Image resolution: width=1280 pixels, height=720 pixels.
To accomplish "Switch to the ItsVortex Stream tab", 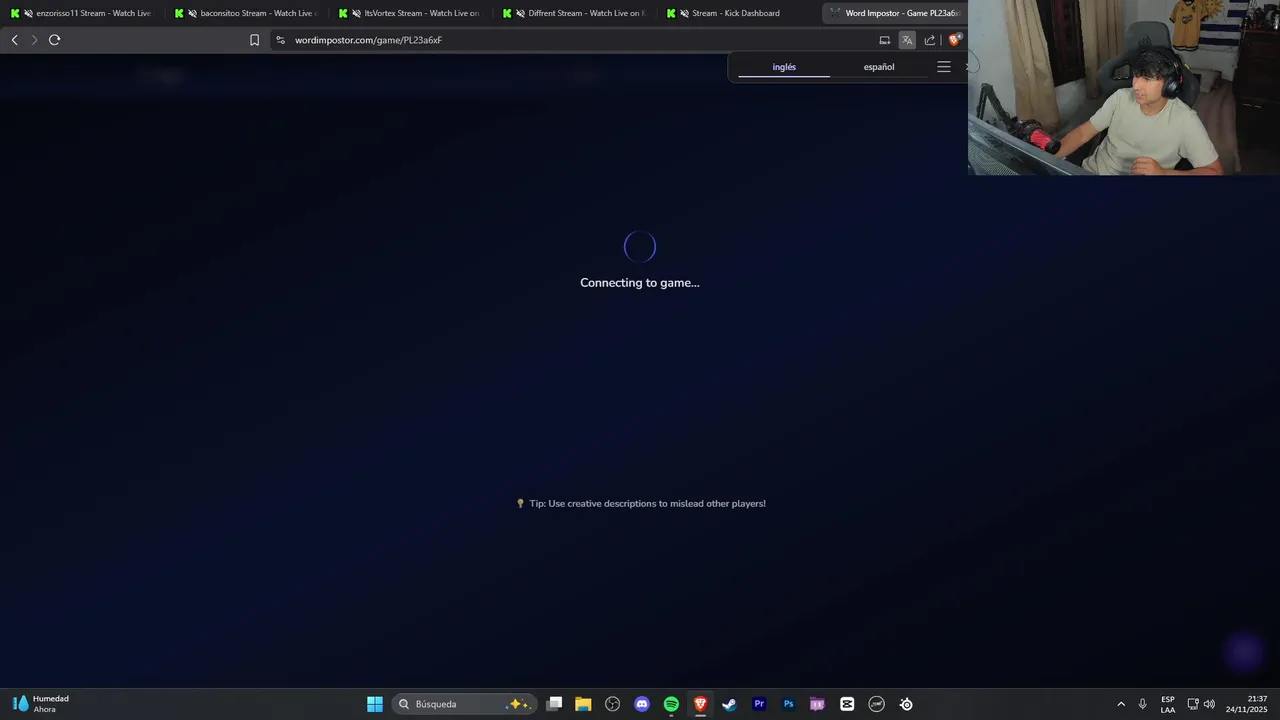I will click(409, 13).
